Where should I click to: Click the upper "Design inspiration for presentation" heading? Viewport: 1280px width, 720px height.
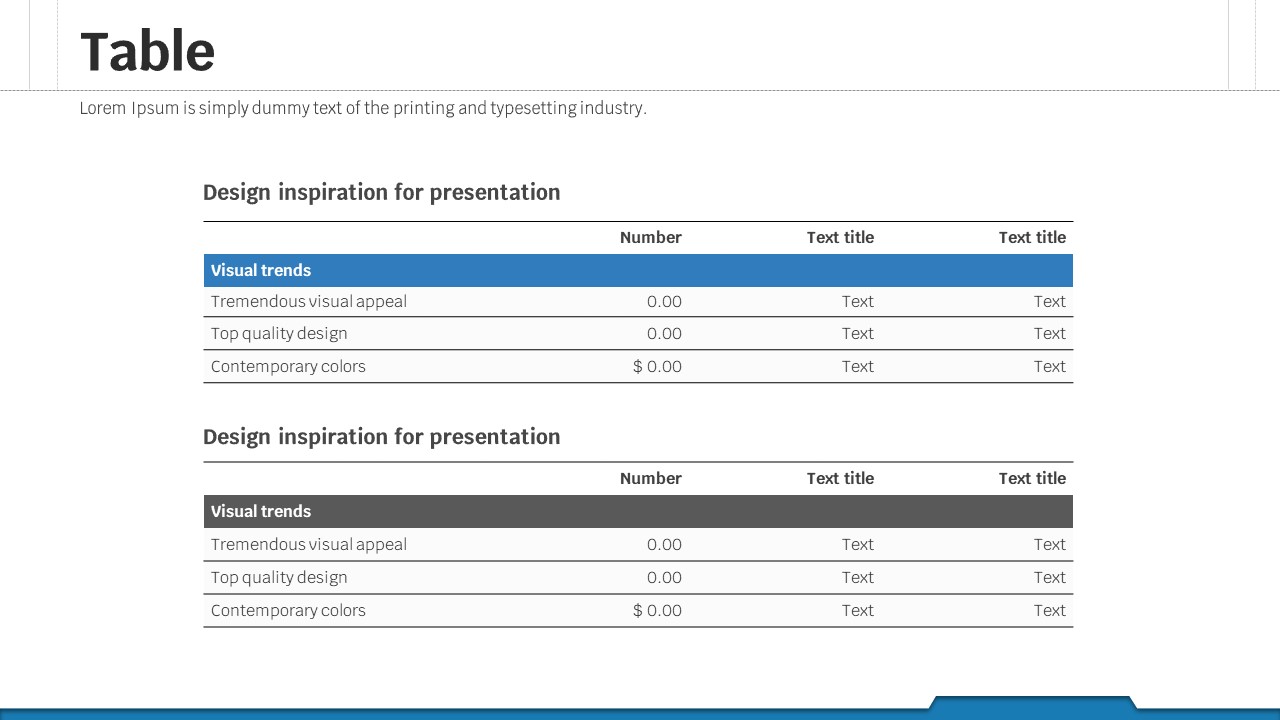click(381, 192)
